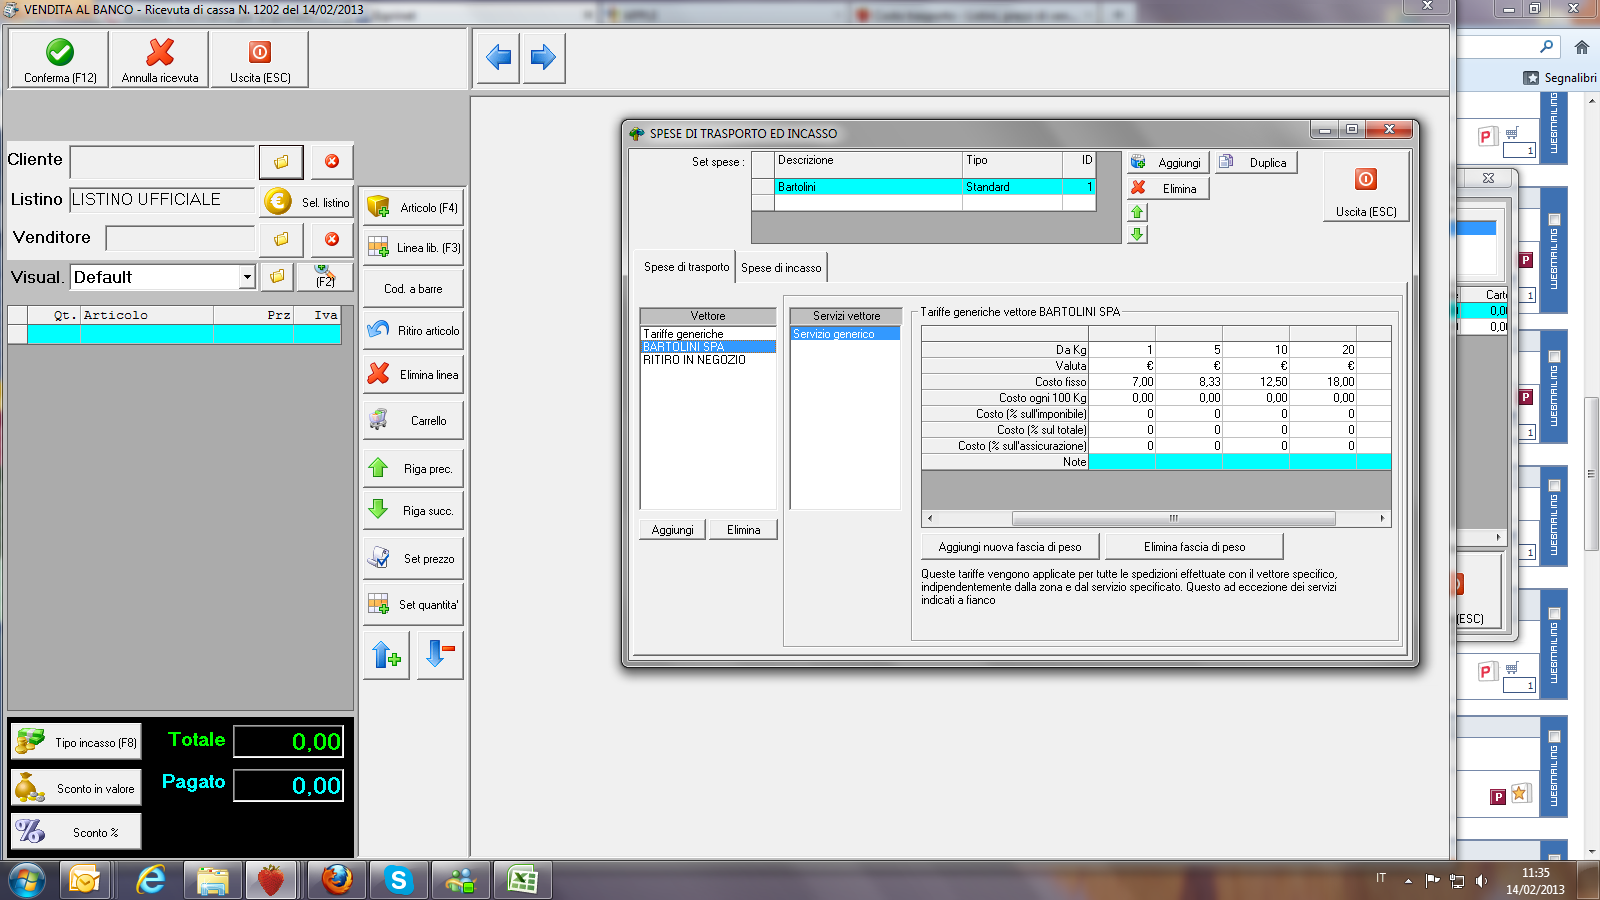Go to the previous receipt with the left arrow
Image resolution: width=1600 pixels, height=900 pixels.
click(498, 58)
